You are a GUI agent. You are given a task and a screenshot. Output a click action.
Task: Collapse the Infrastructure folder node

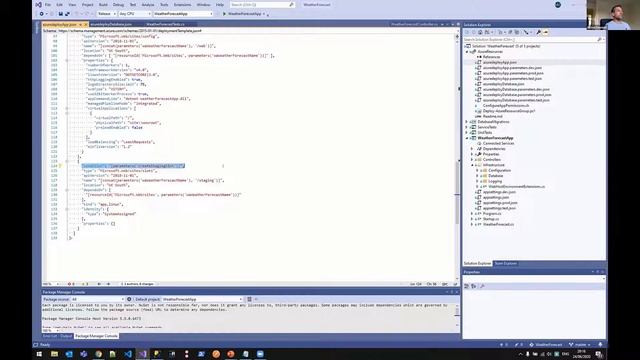(x=472, y=165)
